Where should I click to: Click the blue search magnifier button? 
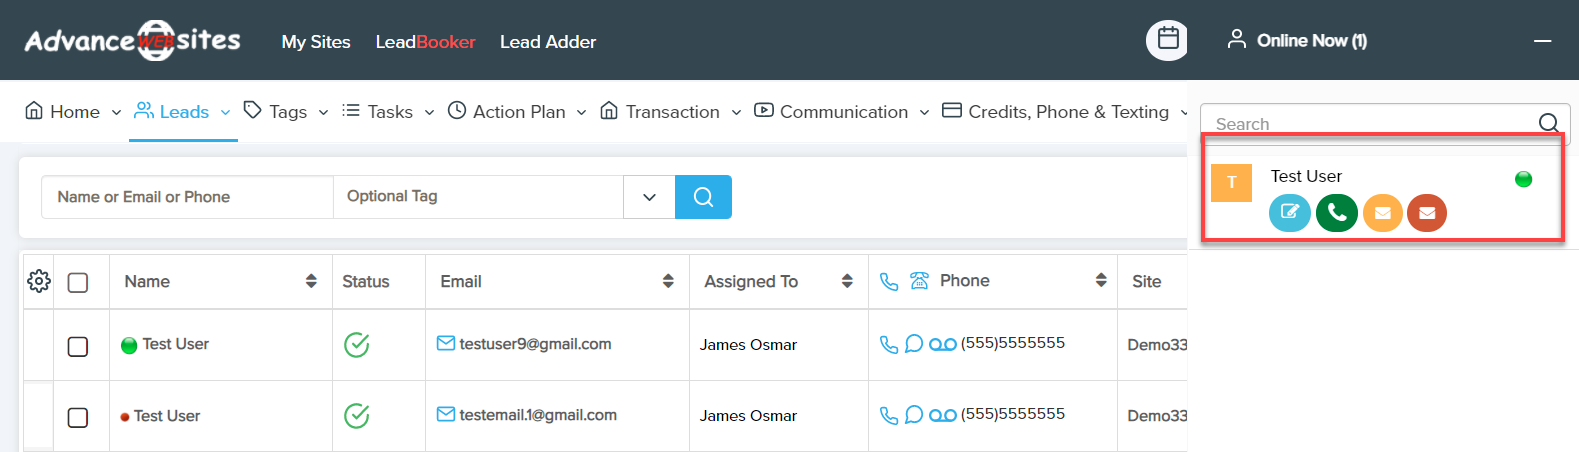703,197
